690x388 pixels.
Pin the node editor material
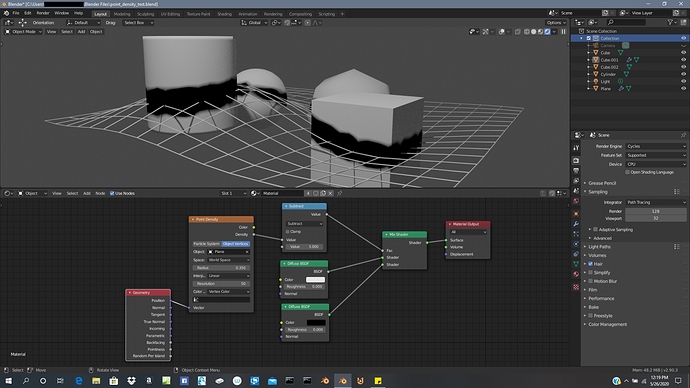(x=340, y=193)
